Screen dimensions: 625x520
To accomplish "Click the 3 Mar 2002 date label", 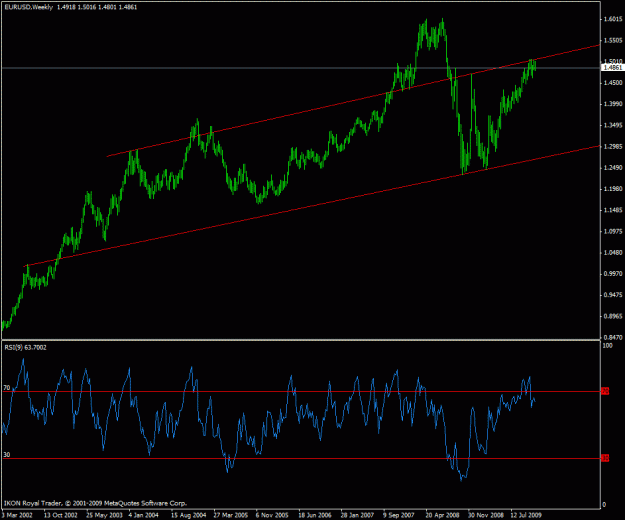I will click(17, 515).
